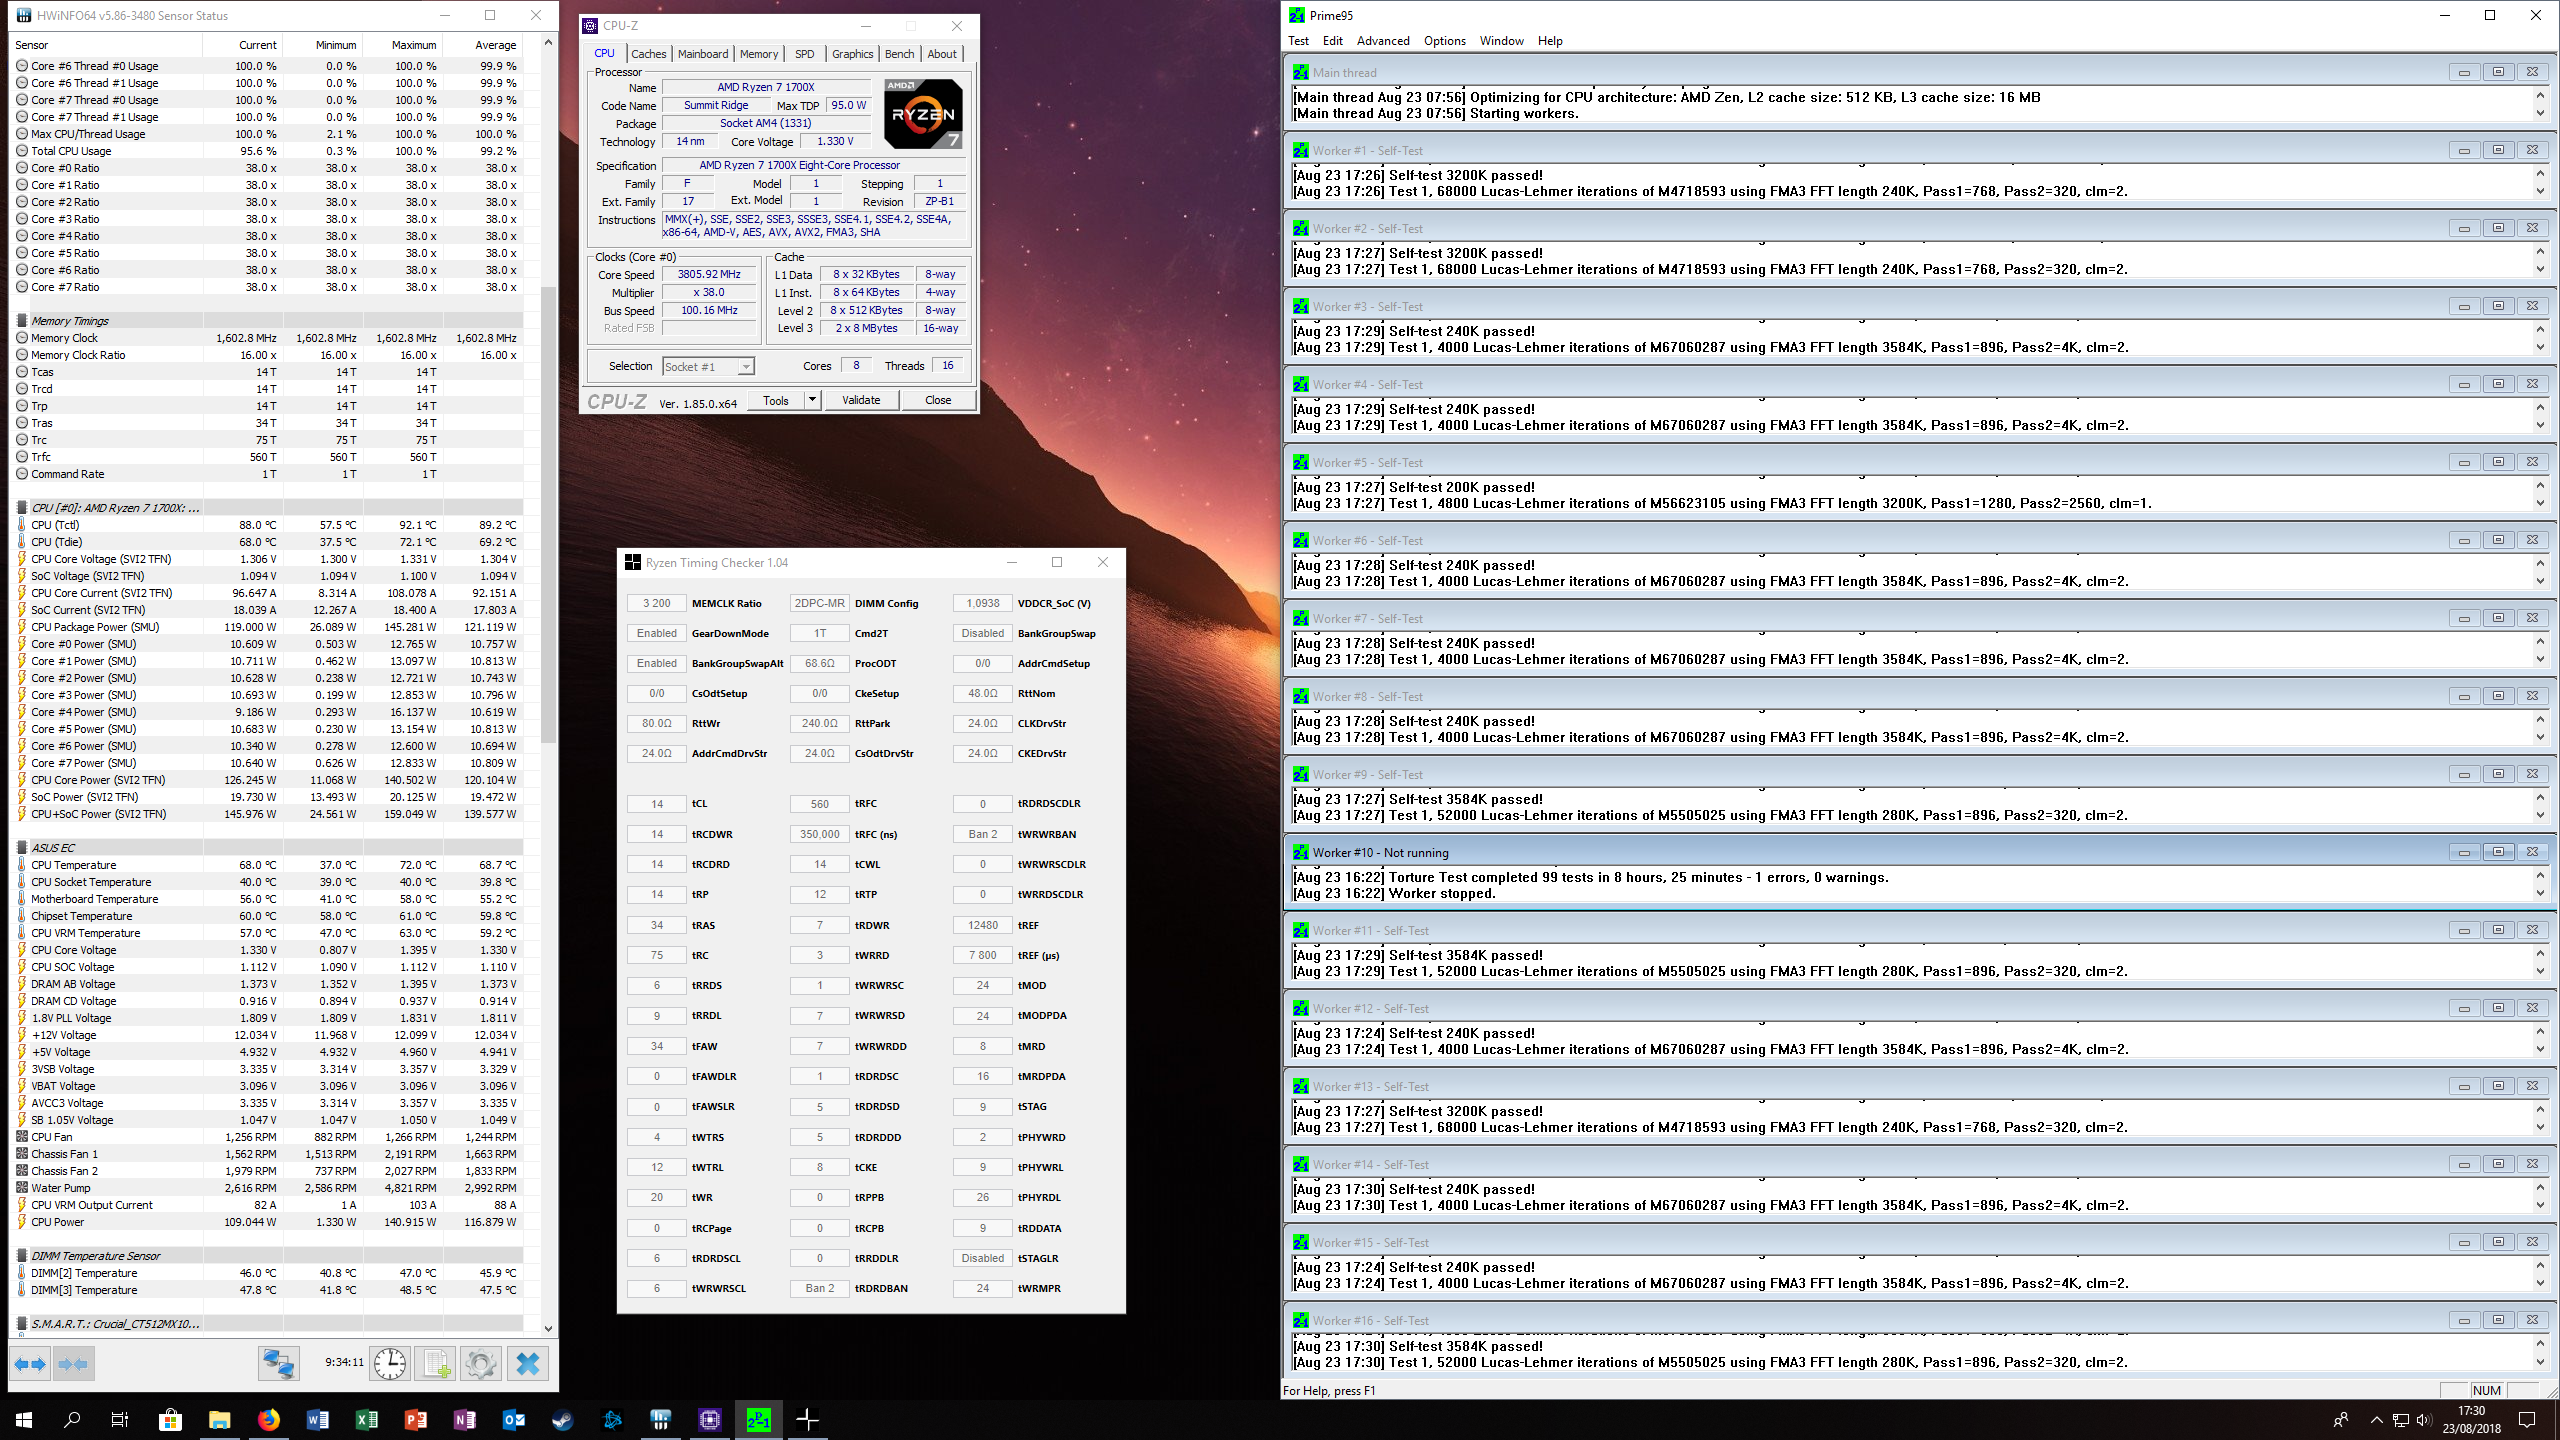Open Battle.net from taskbar
2560x1440 pixels.
click(612, 1419)
